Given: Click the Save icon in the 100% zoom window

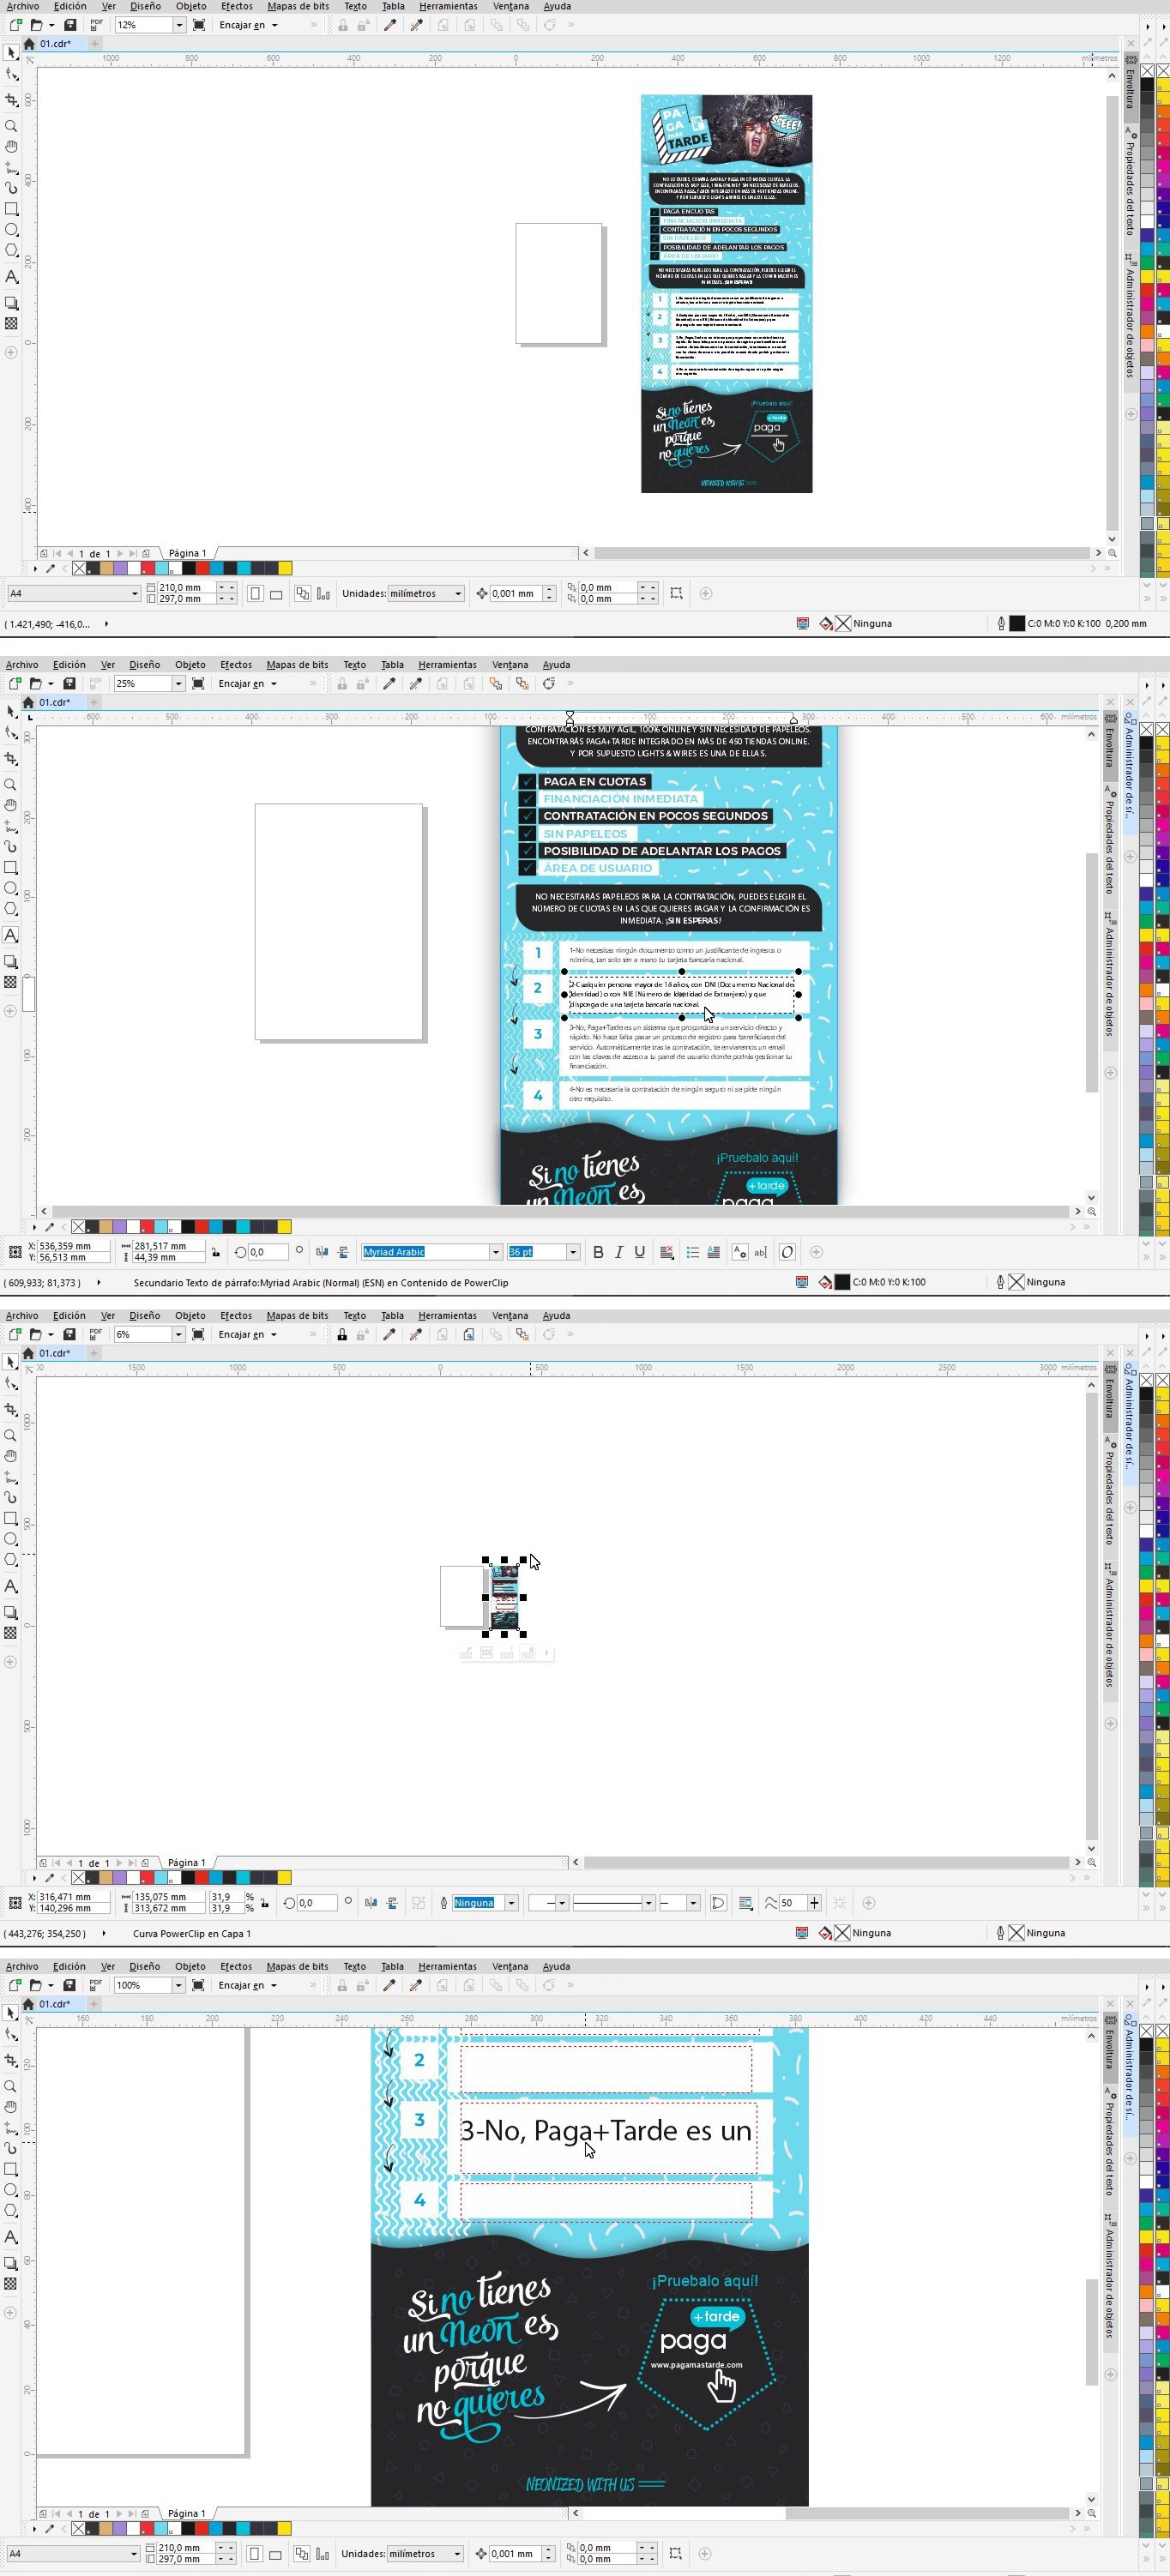Looking at the screenshot, I should click(x=70, y=1985).
